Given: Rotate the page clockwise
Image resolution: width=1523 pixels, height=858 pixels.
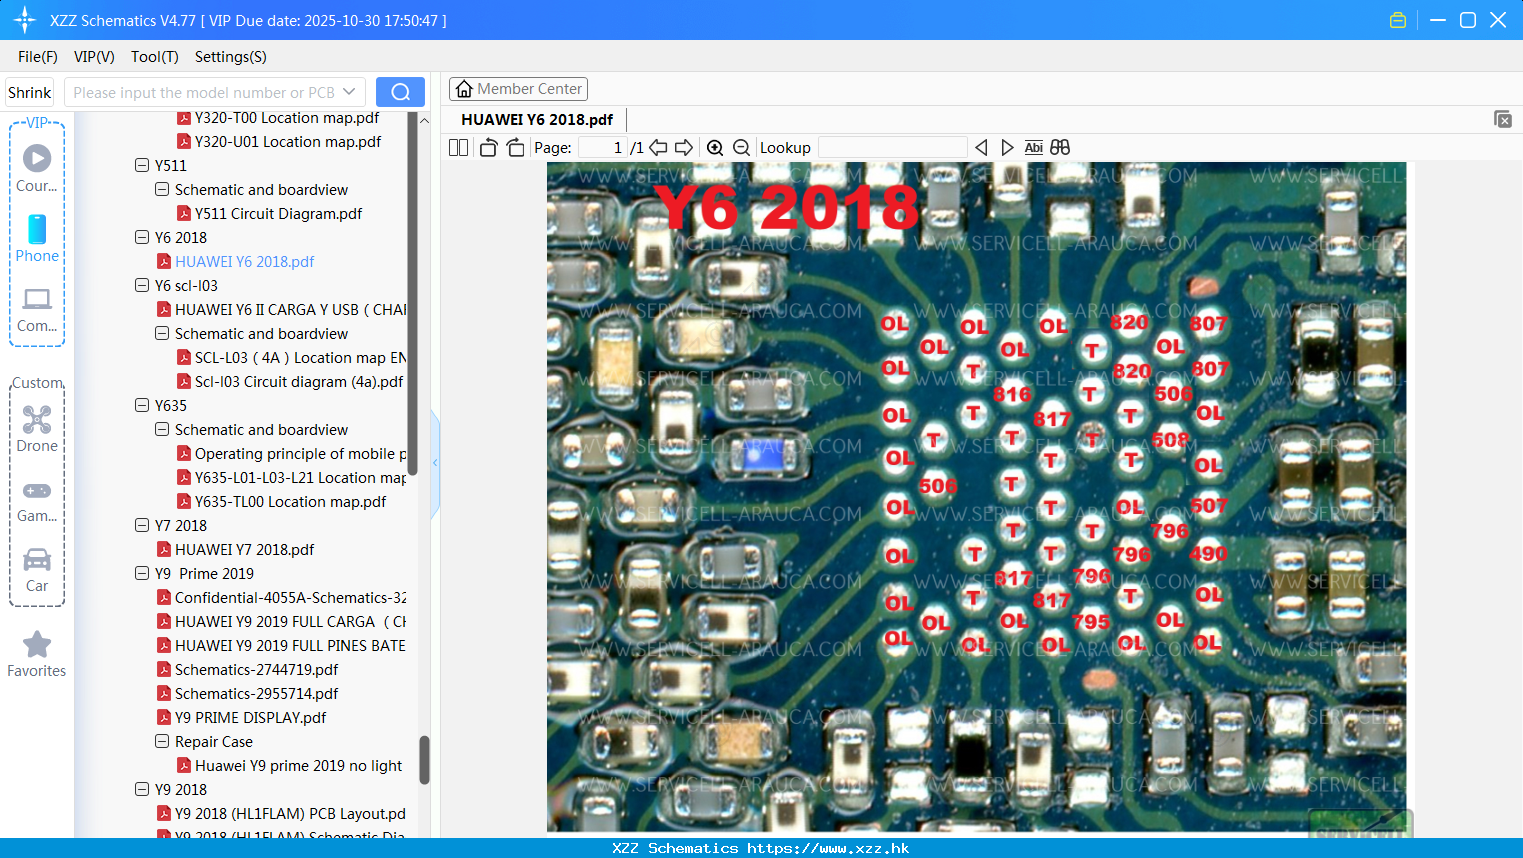Looking at the screenshot, I should tap(515, 147).
